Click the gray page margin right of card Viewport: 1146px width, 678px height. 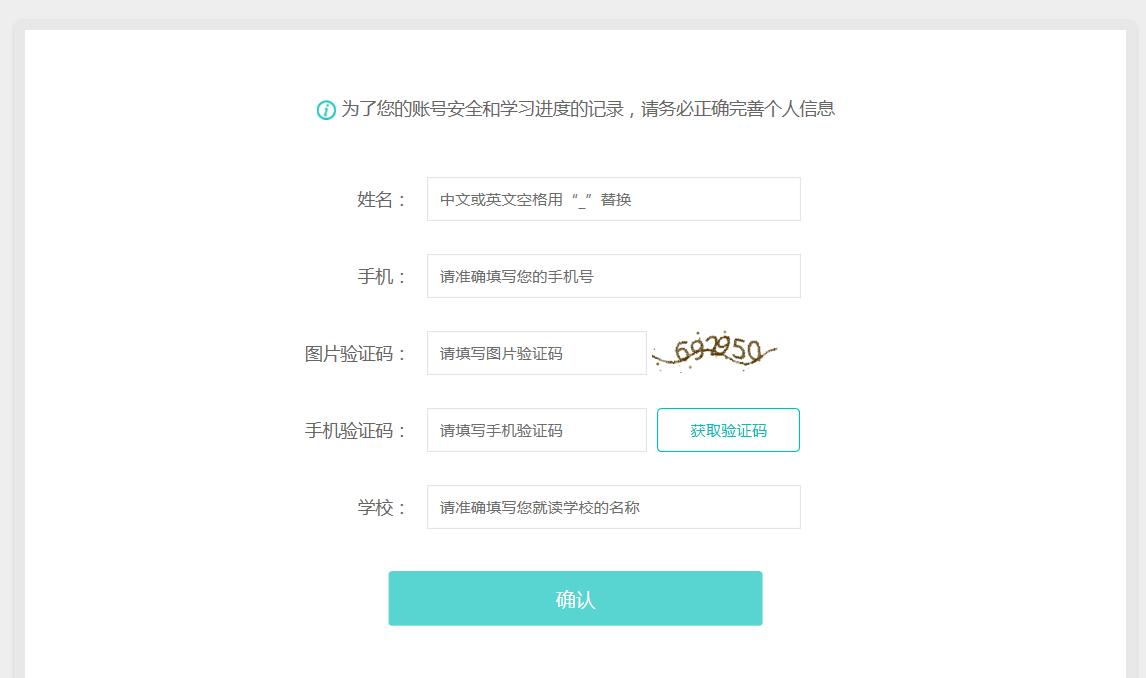1141,351
